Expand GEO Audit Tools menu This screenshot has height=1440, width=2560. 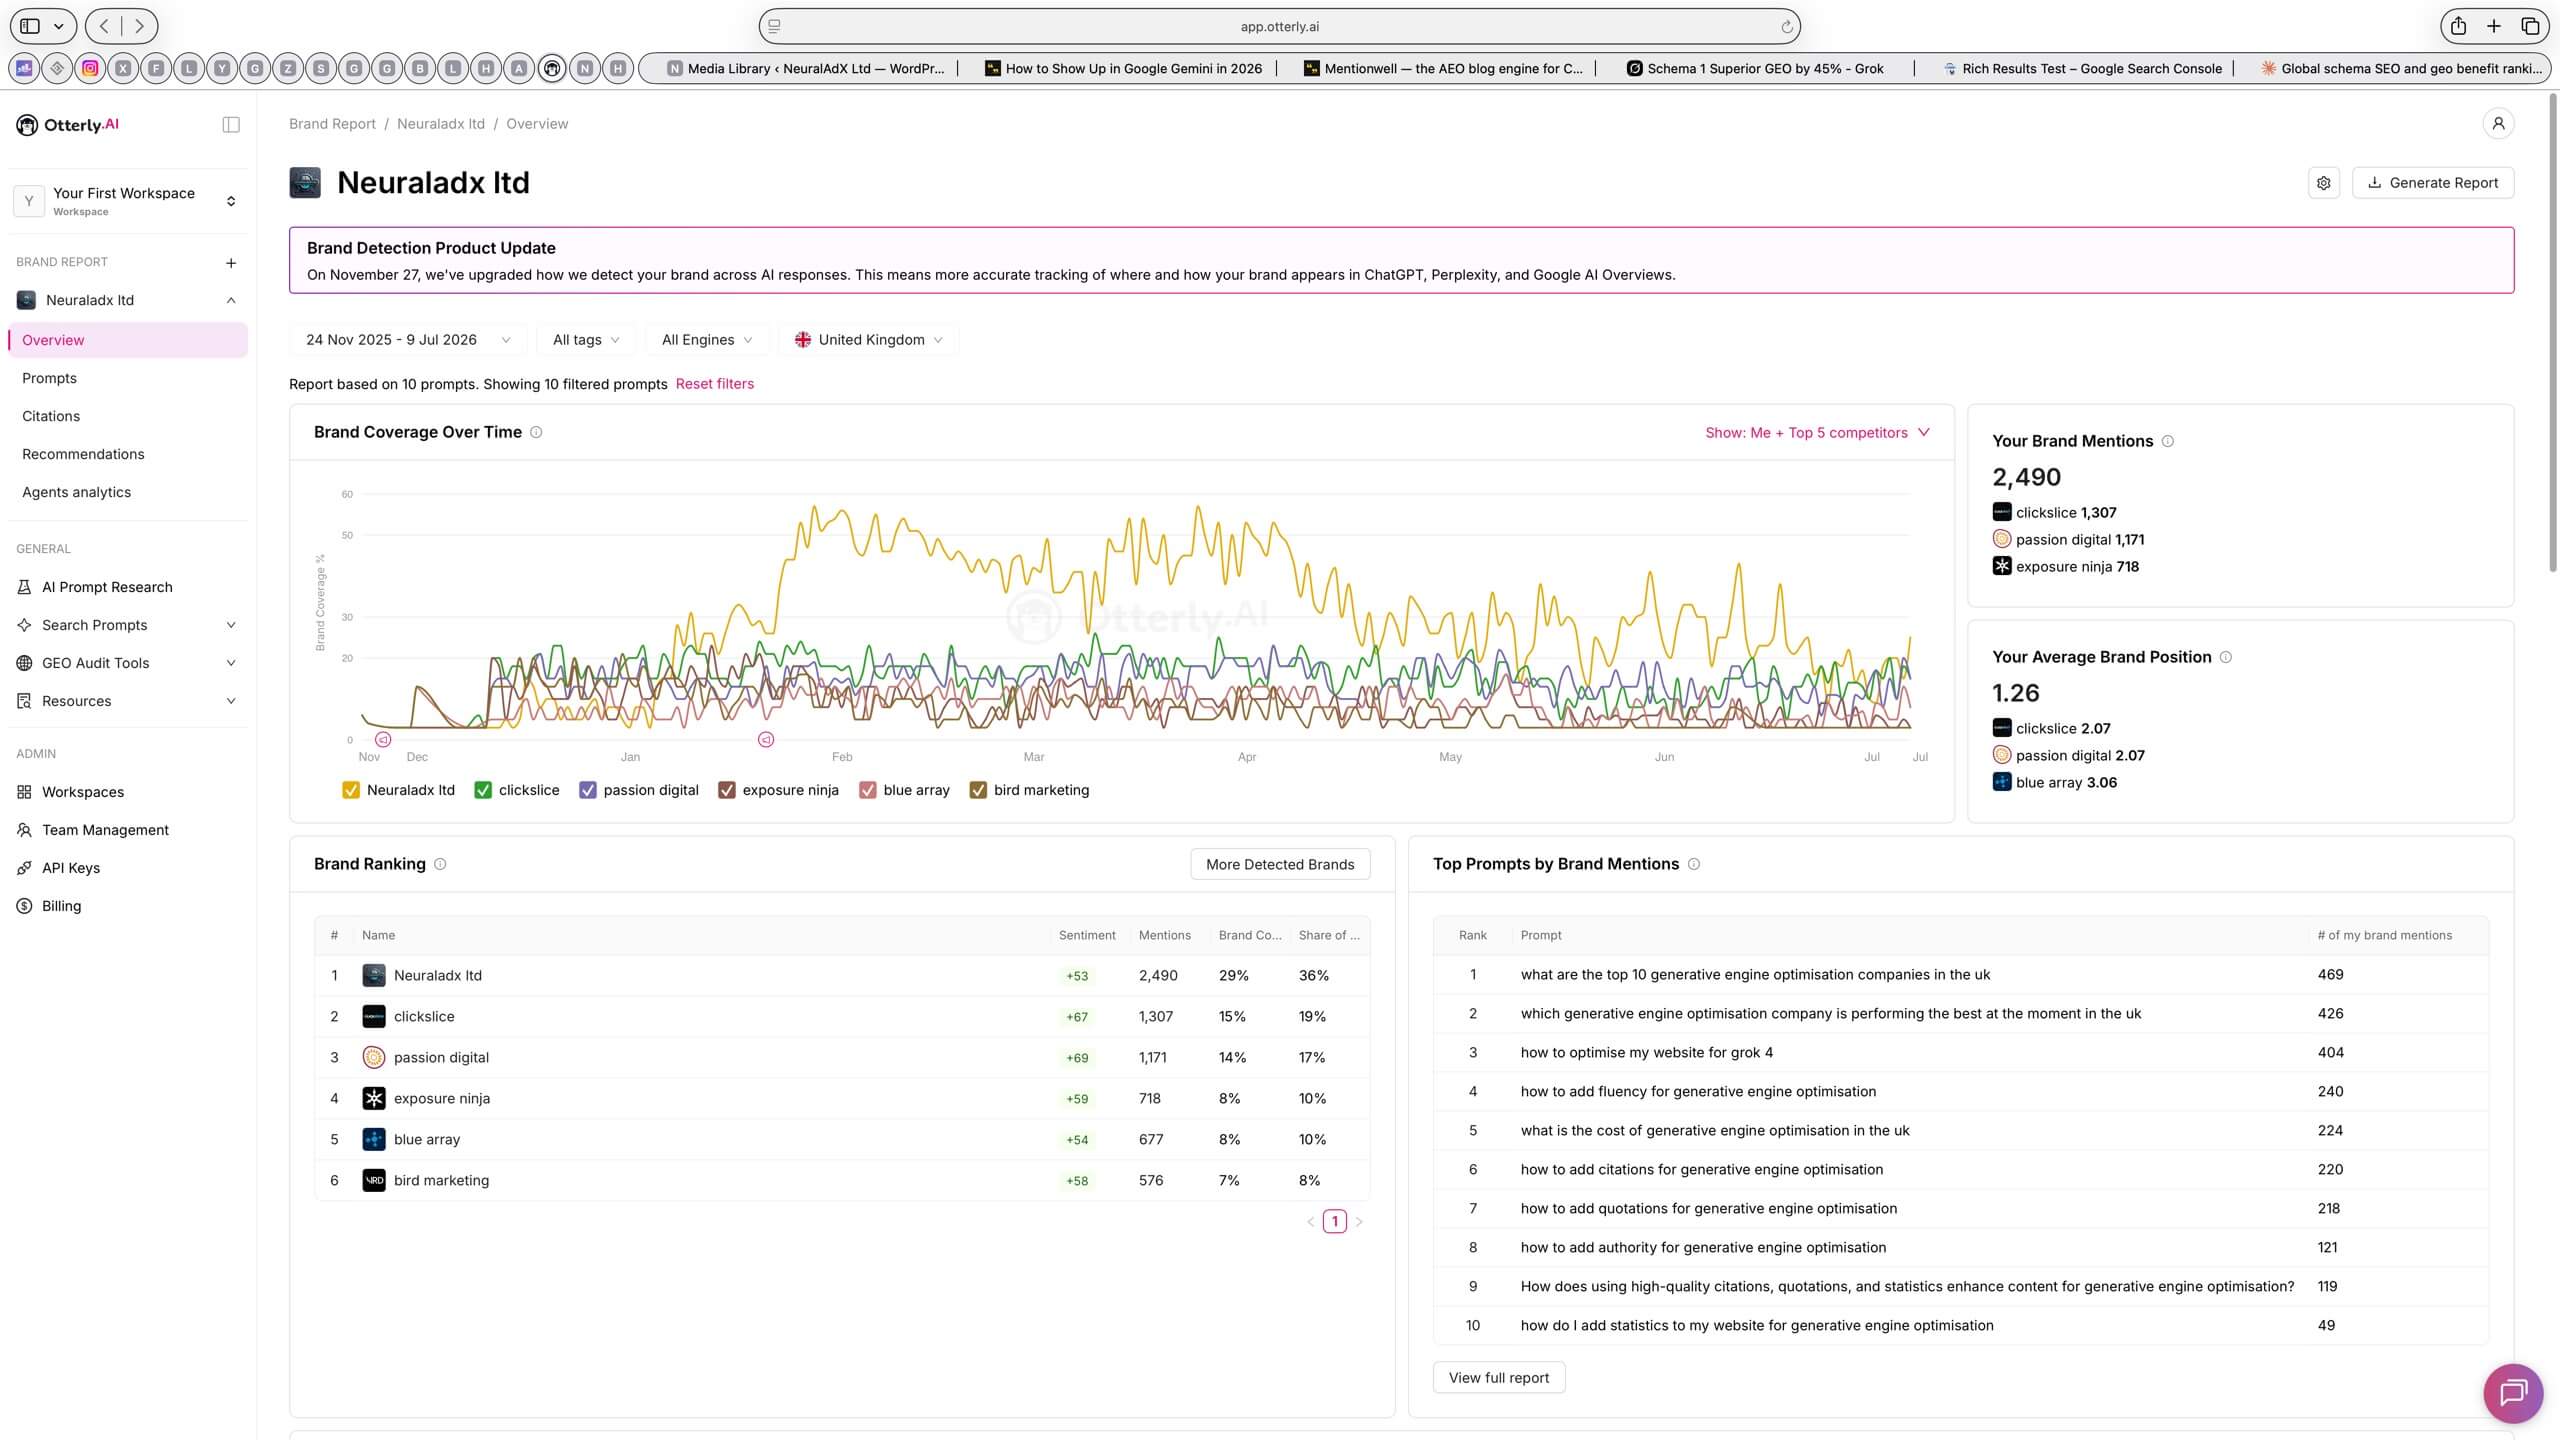pyautogui.click(x=127, y=663)
